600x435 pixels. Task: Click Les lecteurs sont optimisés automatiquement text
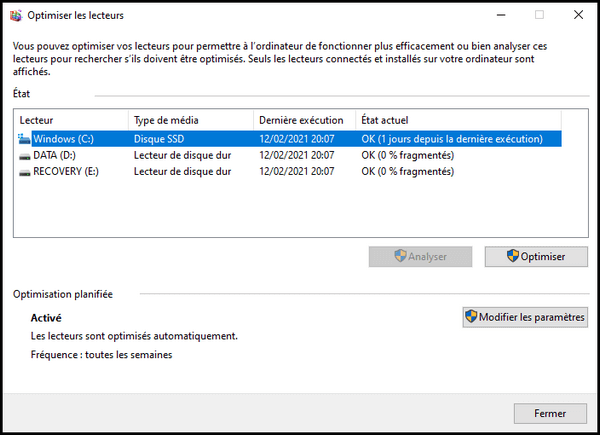[x=134, y=336]
